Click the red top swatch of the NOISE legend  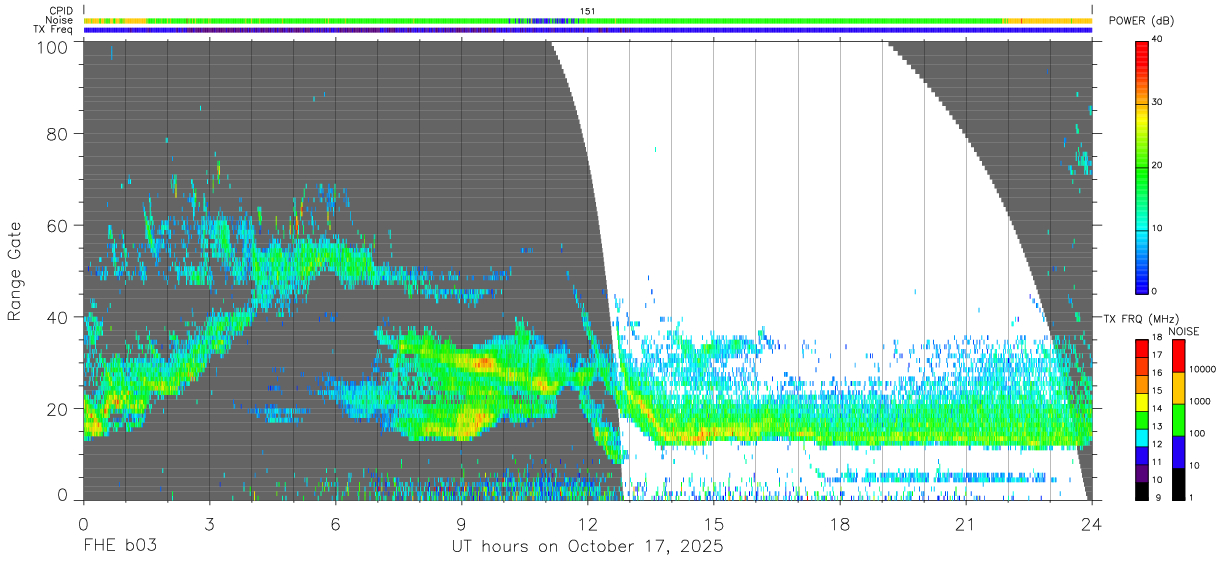[1179, 356]
